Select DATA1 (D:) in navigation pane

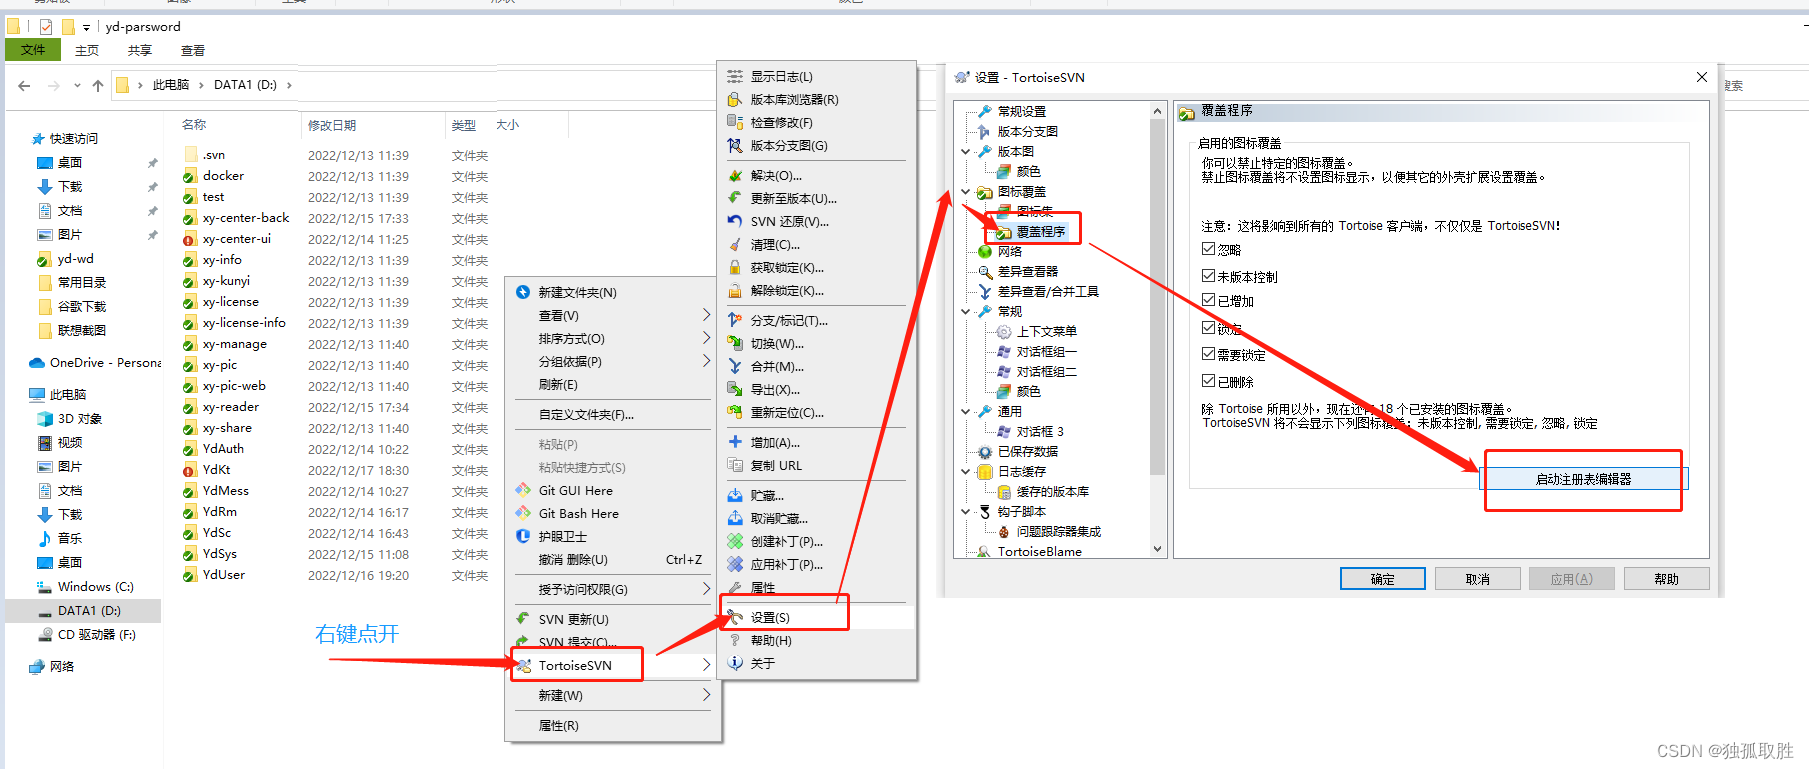click(89, 610)
